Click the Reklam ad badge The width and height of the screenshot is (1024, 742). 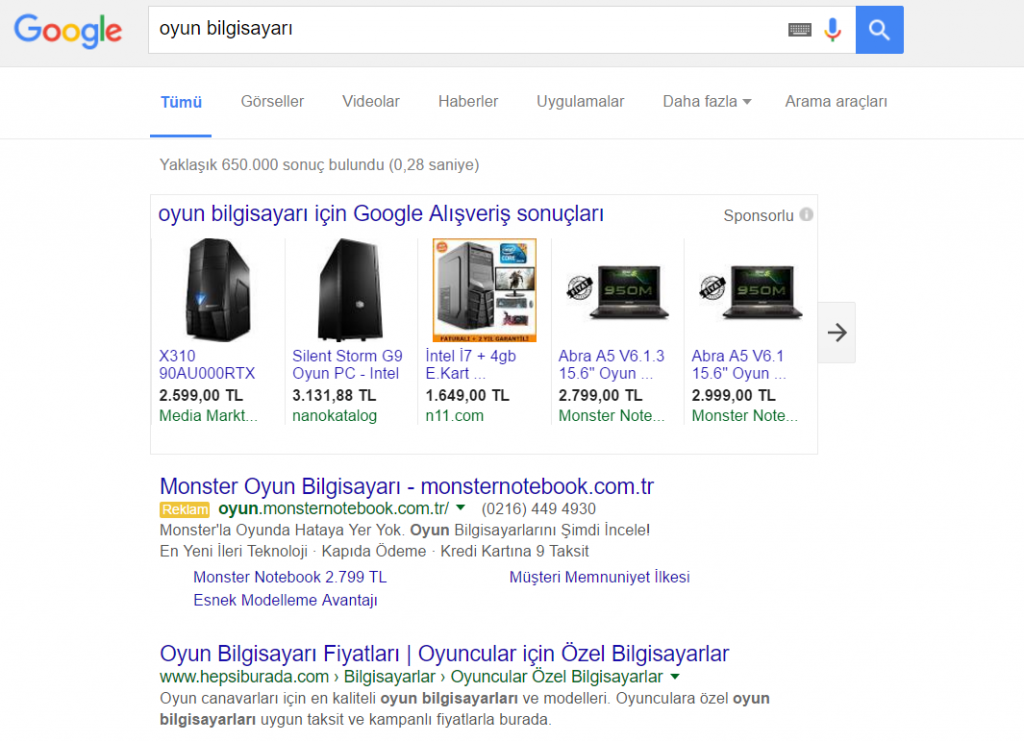coord(185,509)
